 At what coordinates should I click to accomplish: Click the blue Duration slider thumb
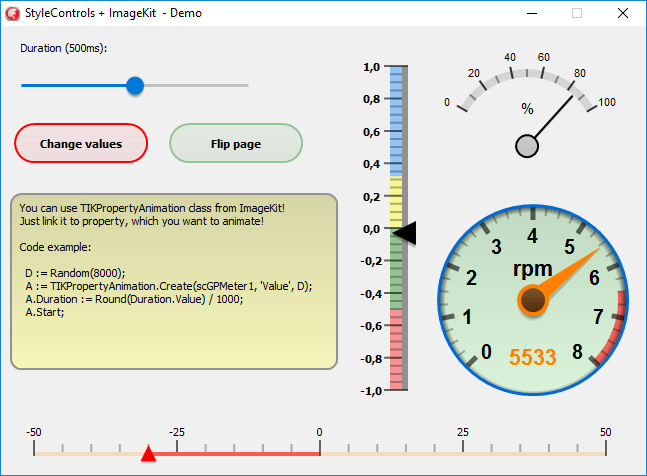tap(135, 85)
